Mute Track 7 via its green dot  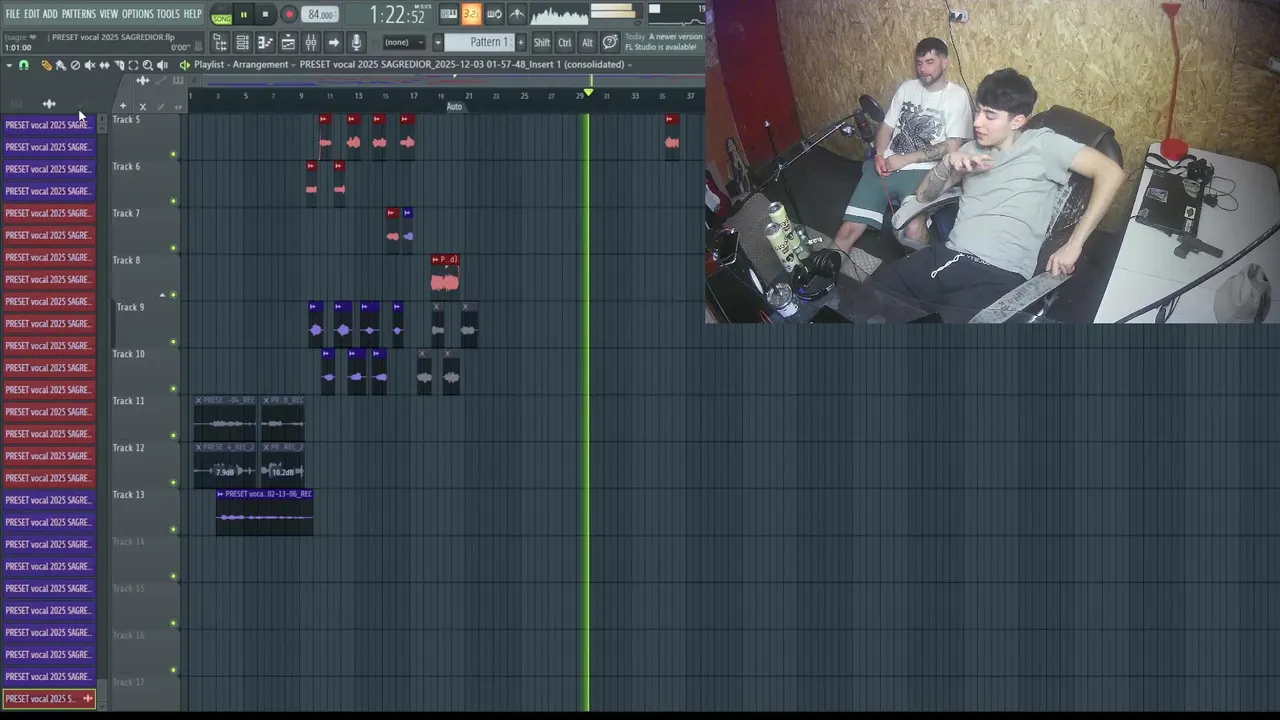[x=173, y=248]
